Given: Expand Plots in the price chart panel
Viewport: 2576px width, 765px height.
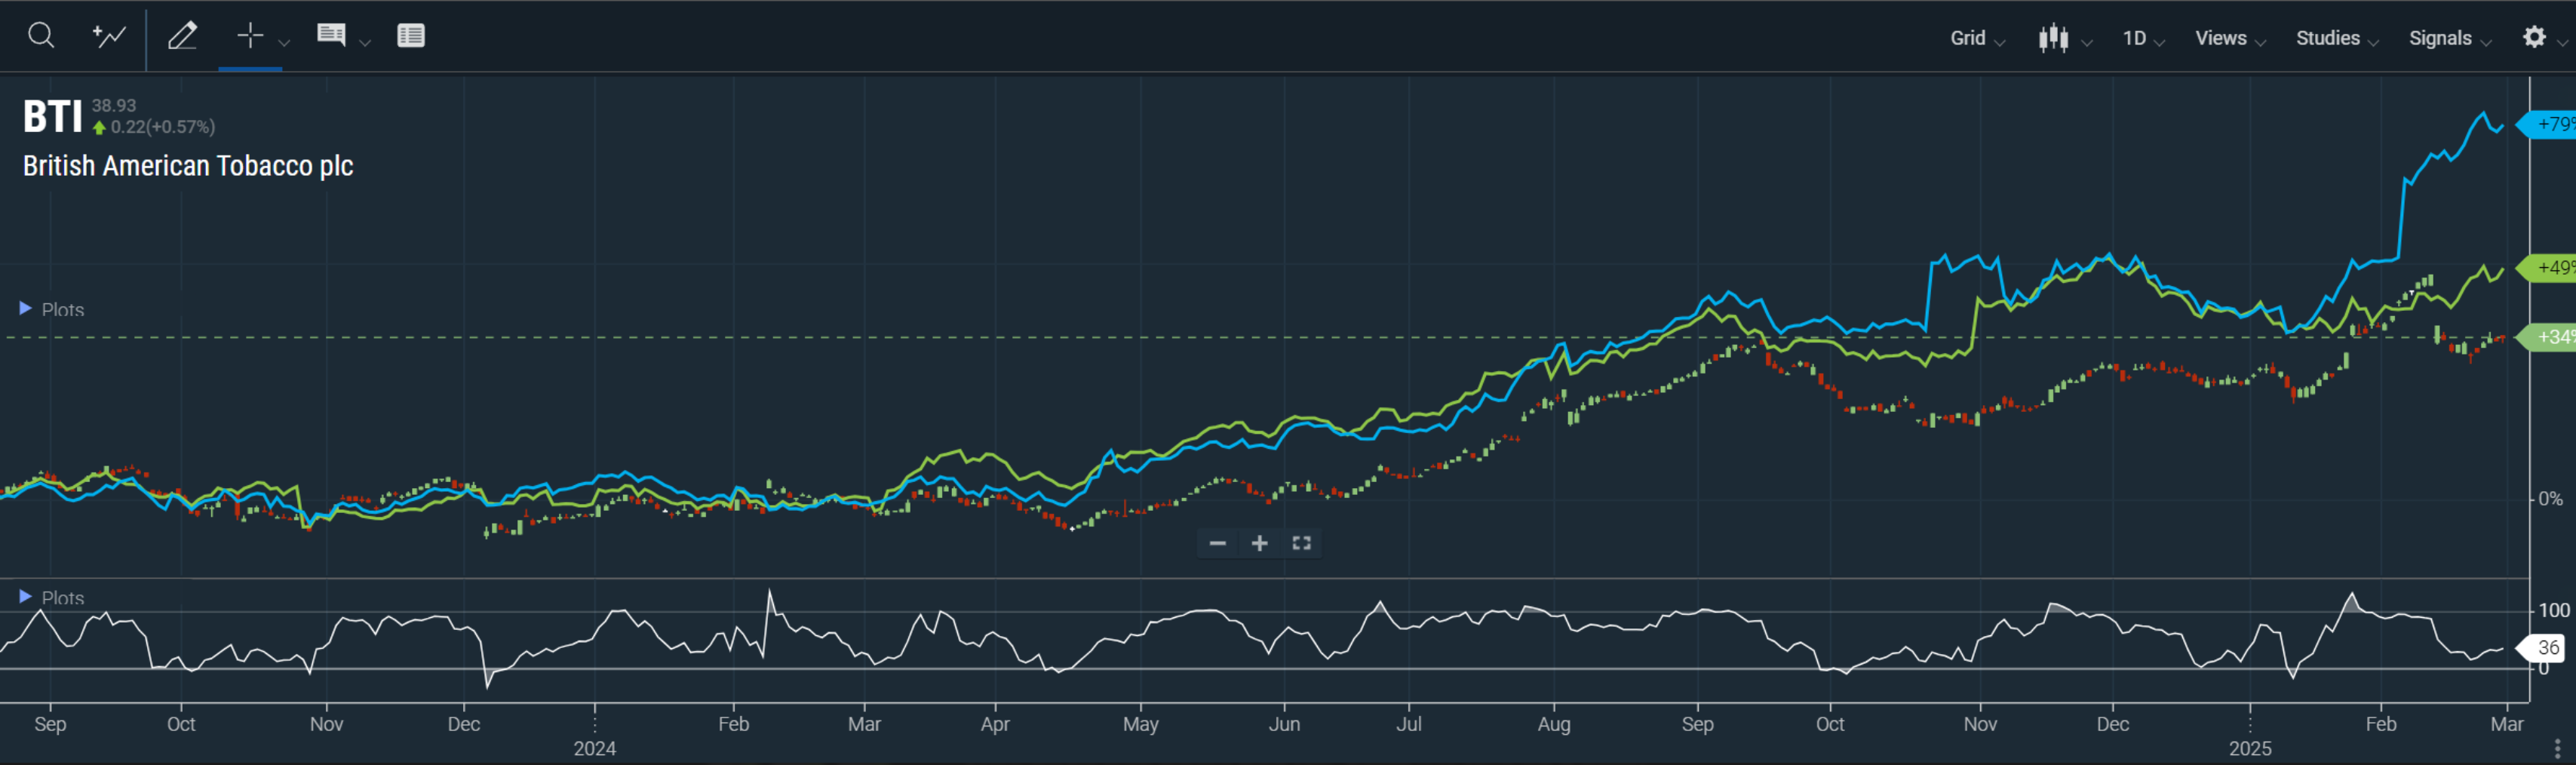Looking at the screenshot, I should point(52,309).
